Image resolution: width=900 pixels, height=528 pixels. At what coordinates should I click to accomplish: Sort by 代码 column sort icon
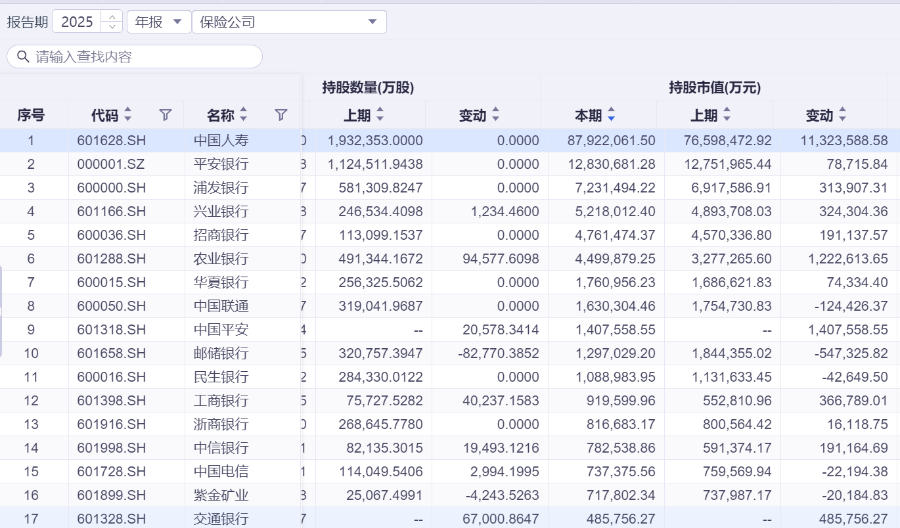(128, 115)
